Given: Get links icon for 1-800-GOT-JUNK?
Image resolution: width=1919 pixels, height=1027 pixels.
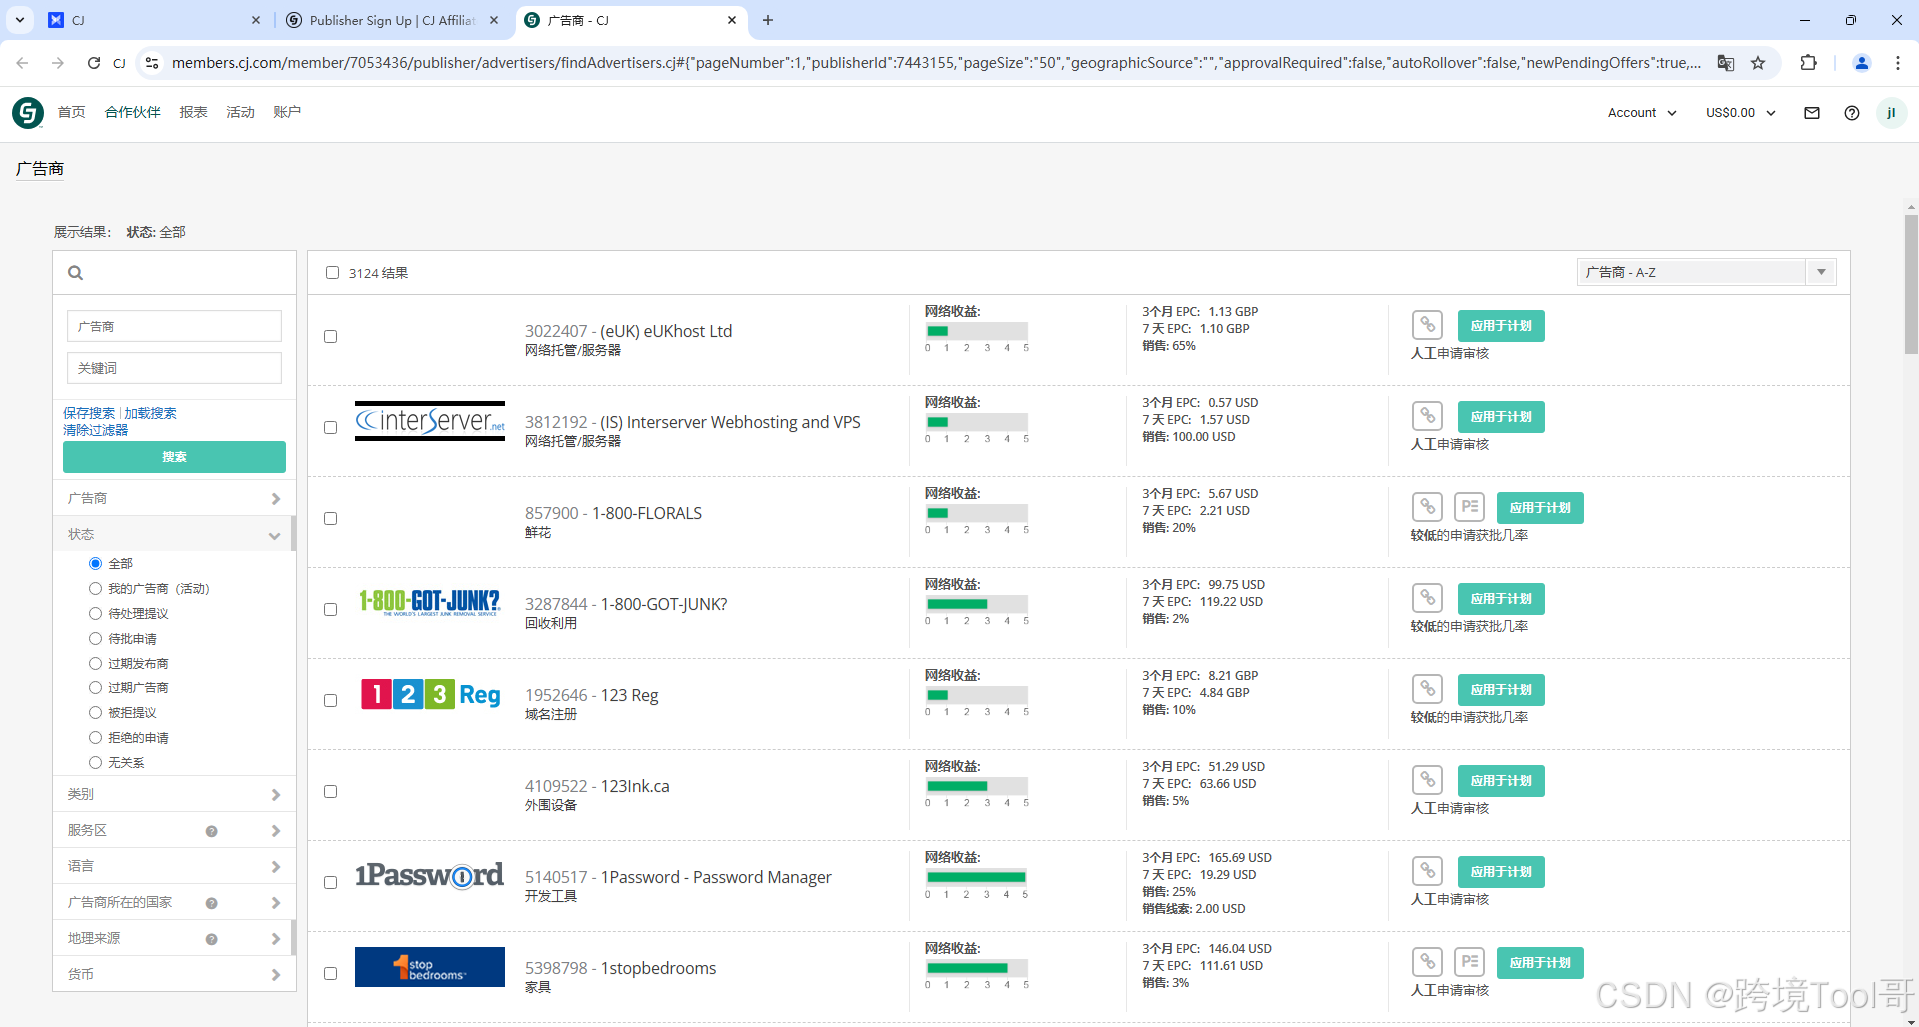Looking at the screenshot, I should pos(1427,598).
